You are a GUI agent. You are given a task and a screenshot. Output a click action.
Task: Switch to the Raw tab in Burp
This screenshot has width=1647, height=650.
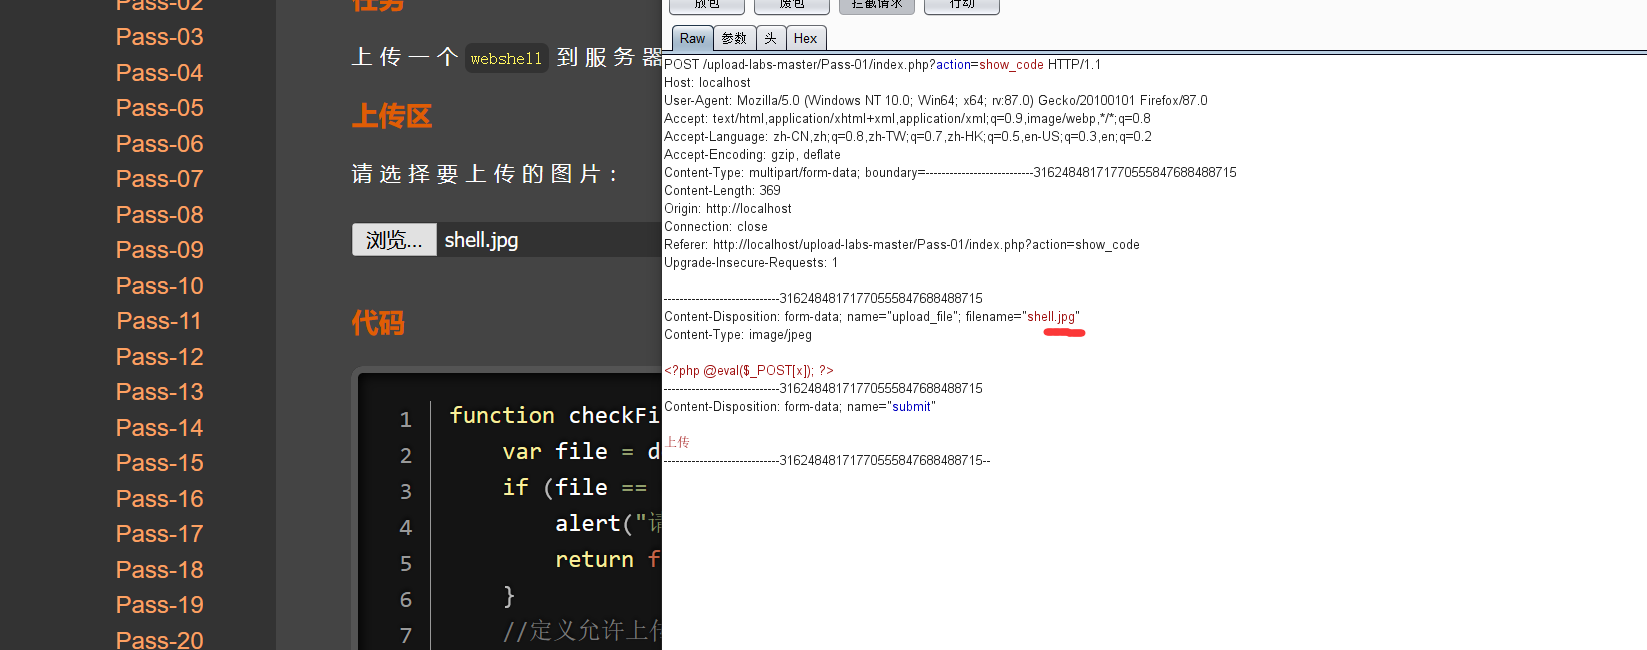tap(692, 38)
